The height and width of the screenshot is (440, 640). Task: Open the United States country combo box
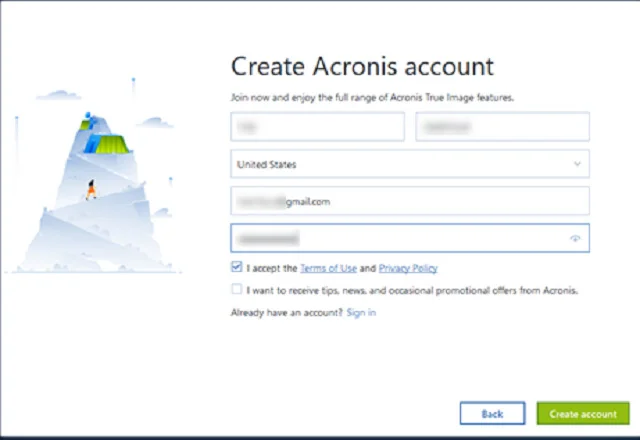[x=400, y=164]
